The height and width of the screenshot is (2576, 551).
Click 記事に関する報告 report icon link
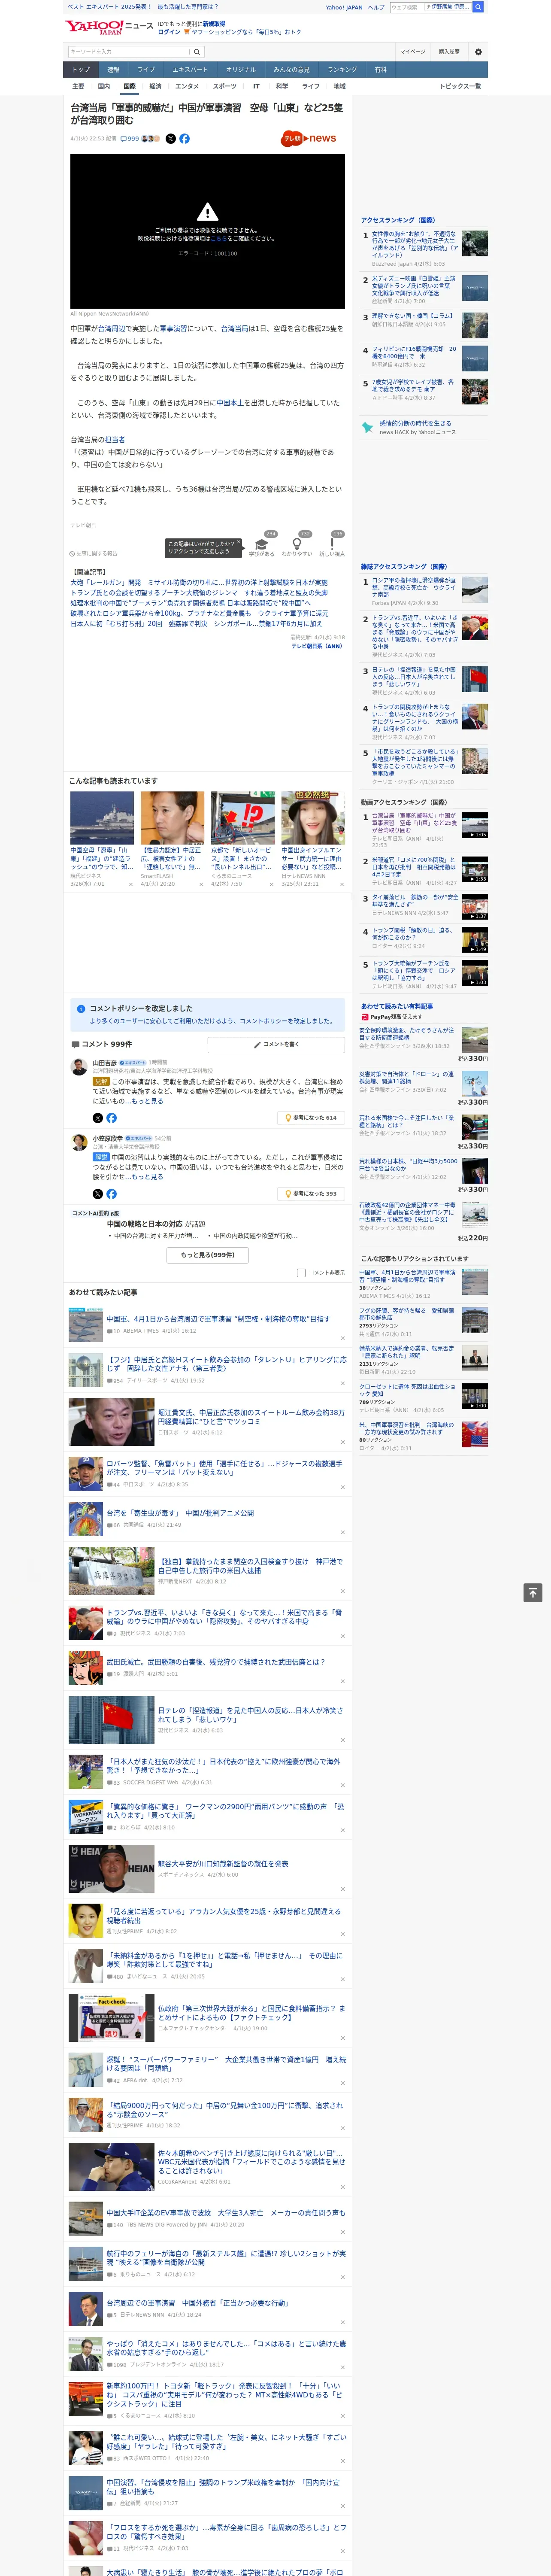click(x=93, y=553)
